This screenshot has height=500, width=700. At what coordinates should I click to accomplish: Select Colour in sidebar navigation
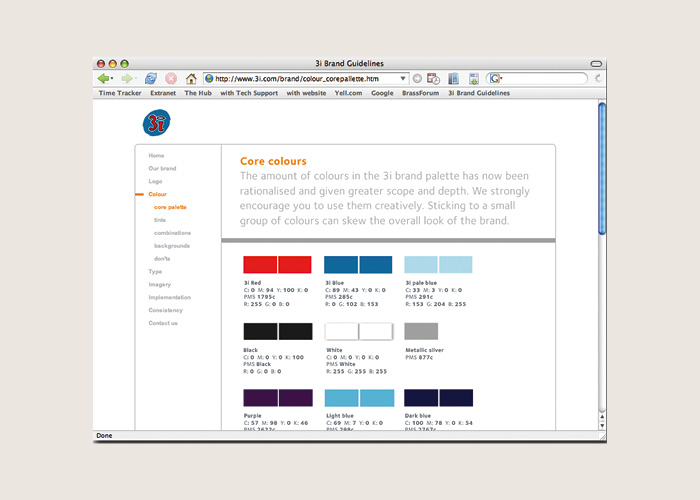pos(157,194)
